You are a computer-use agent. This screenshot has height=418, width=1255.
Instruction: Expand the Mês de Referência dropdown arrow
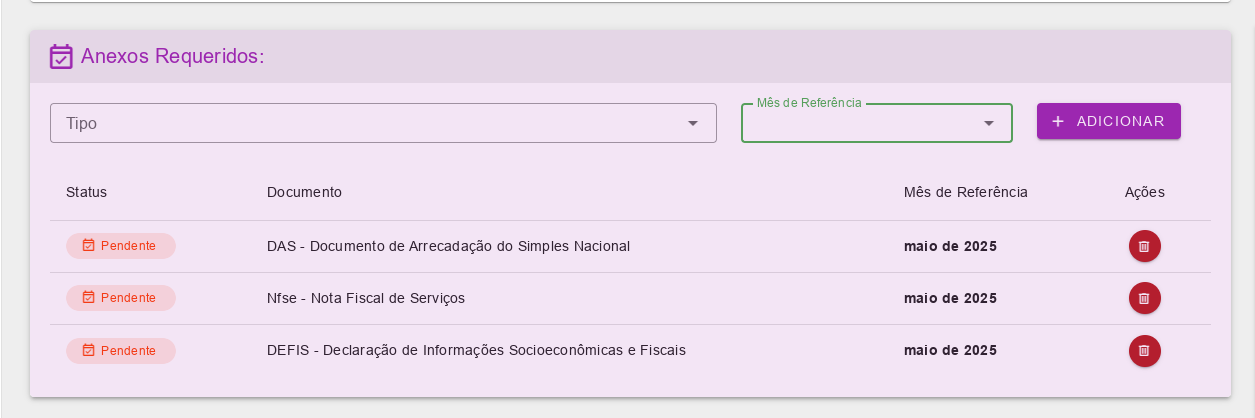coord(989,123)
